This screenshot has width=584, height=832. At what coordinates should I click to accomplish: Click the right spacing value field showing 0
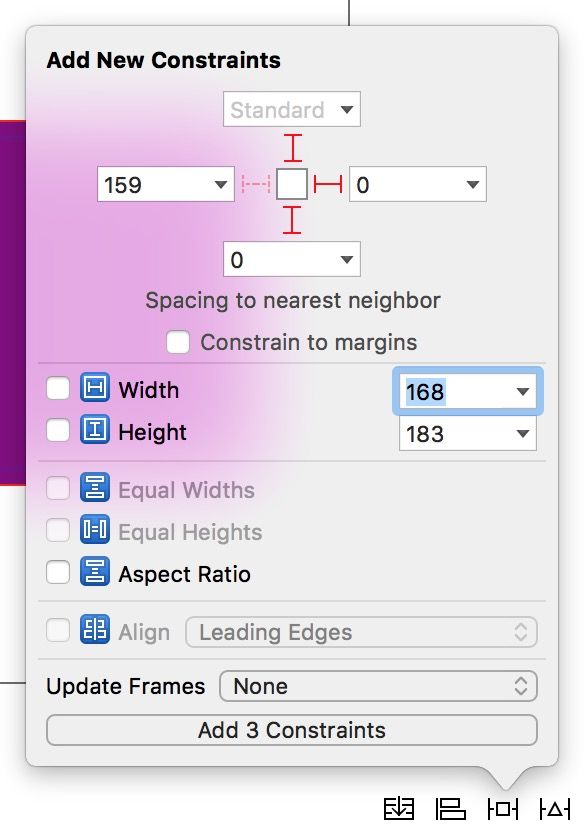pyautogui.click(x=417, y=184)
